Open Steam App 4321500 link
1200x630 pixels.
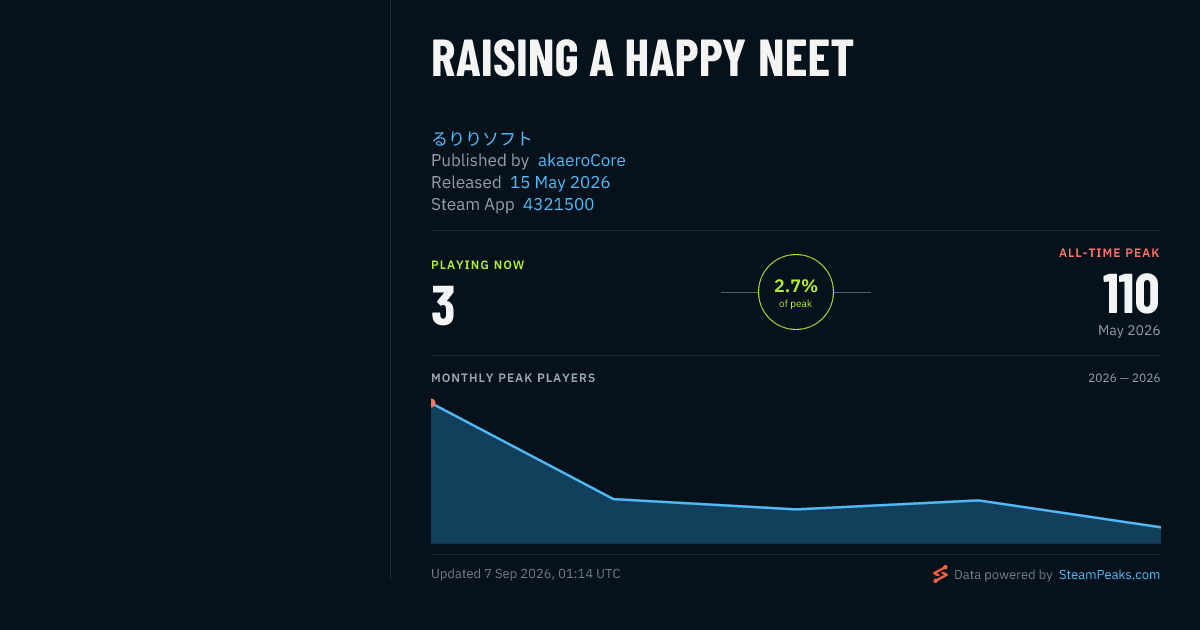pos(558,204)
